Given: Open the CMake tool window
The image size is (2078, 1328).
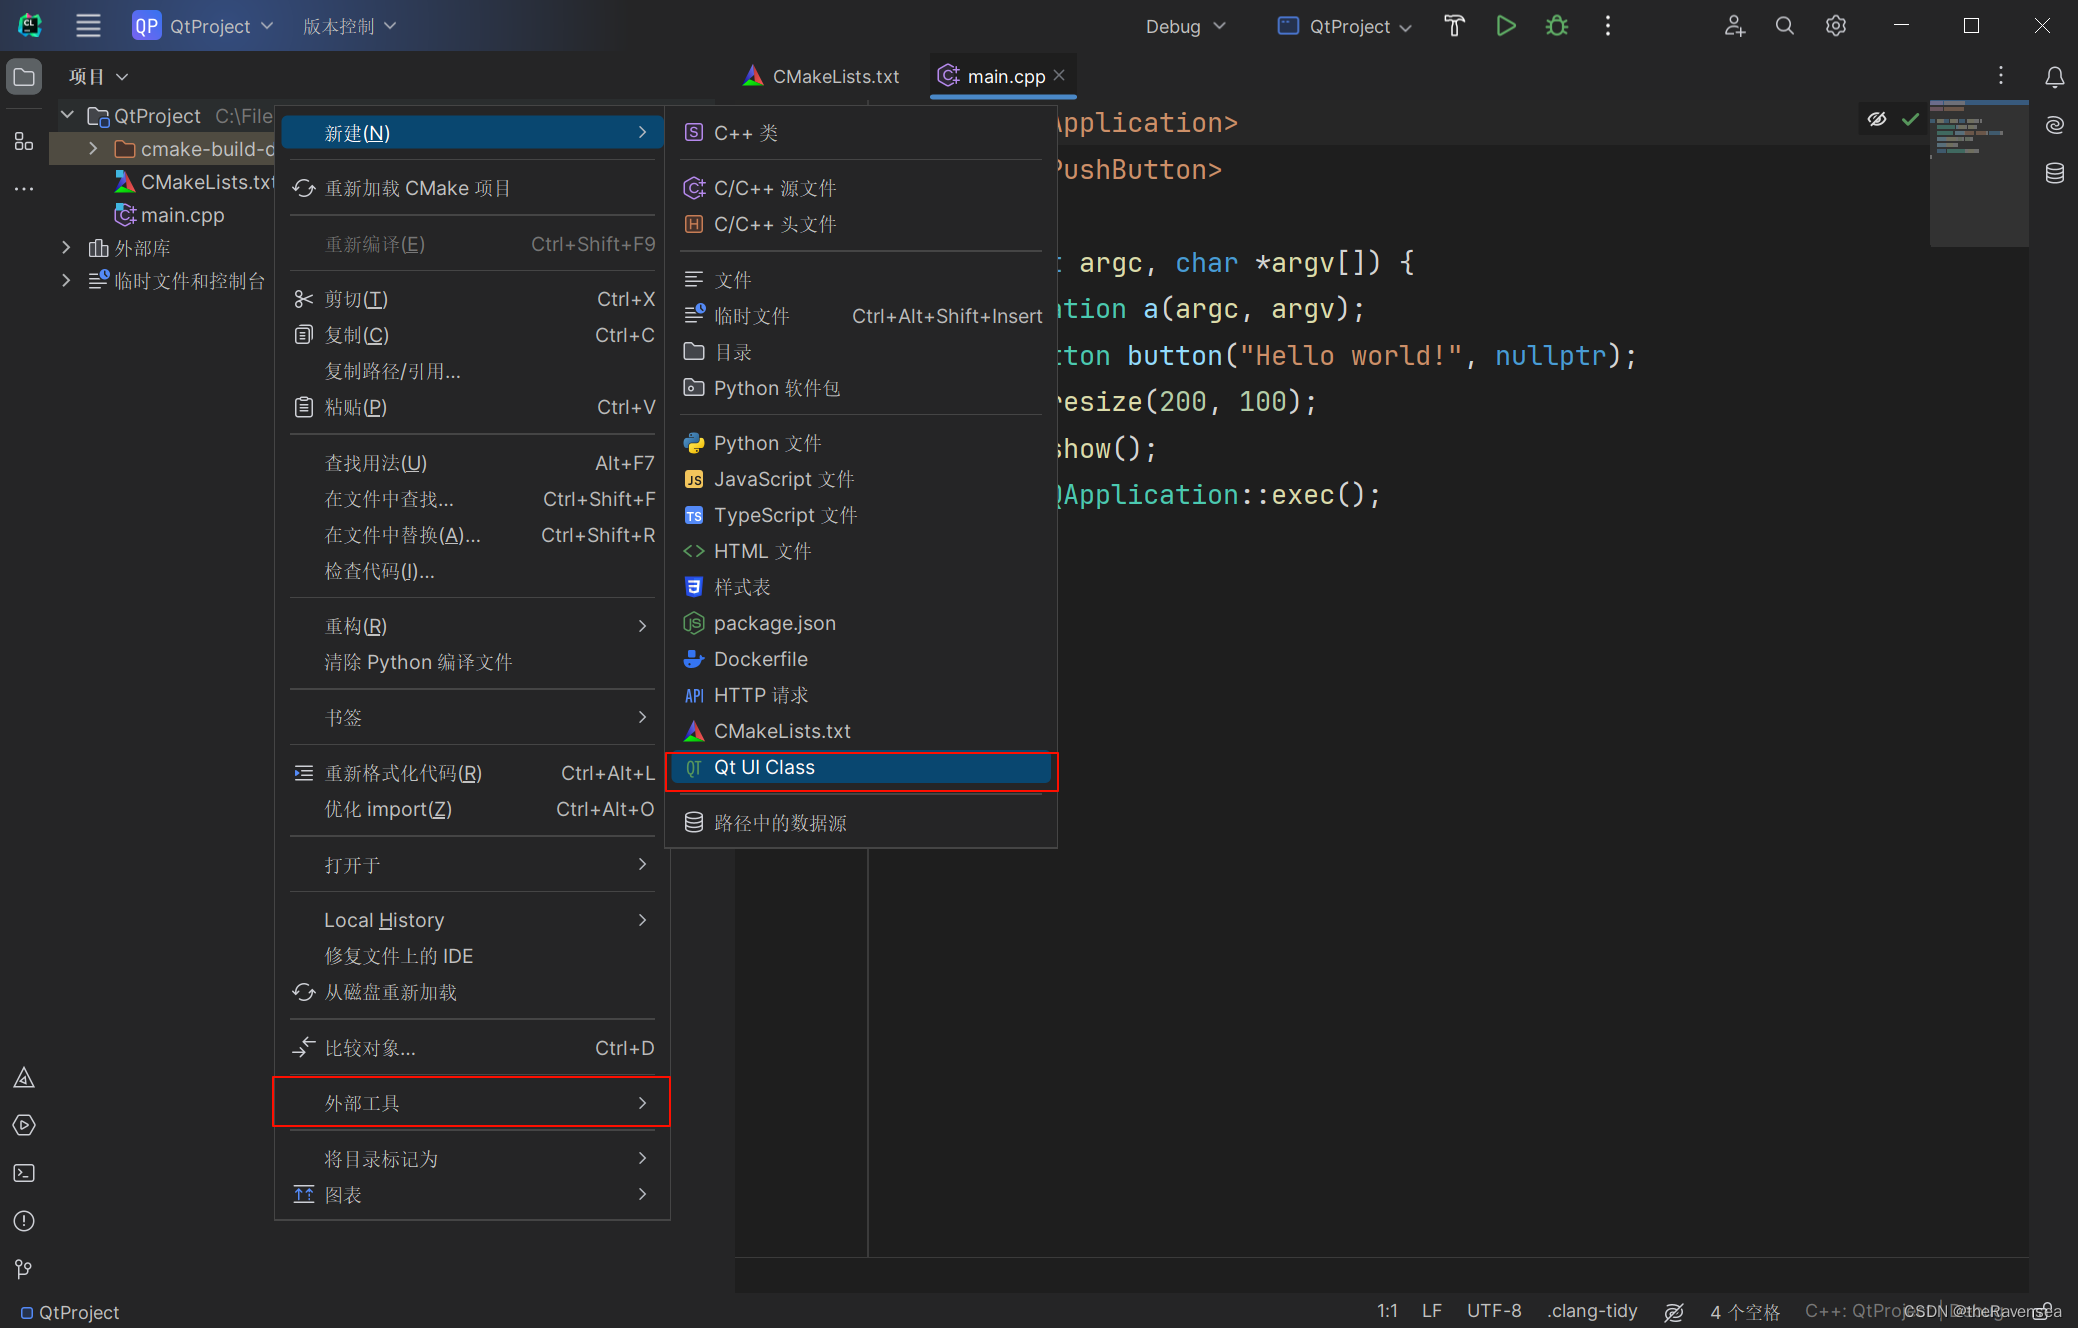Looking at the screenshot, I should point(24,1078).
